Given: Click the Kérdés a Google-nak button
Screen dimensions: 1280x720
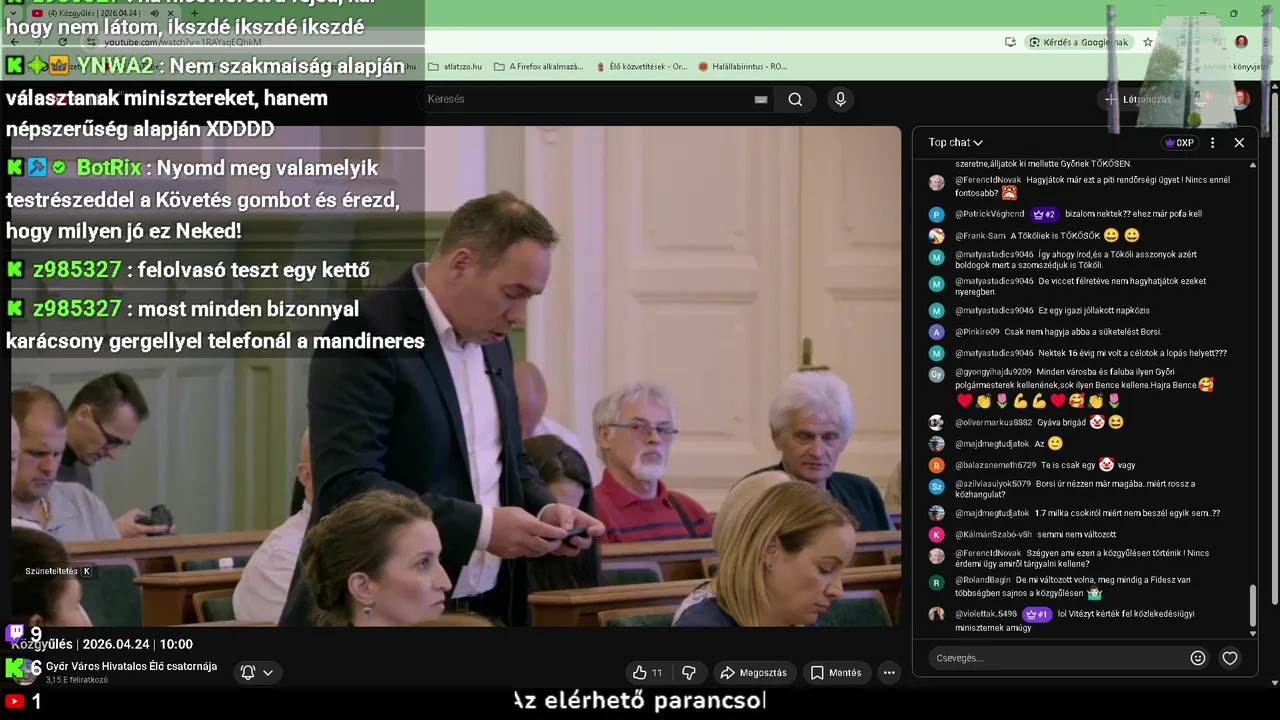Looking at the screenshot, I should coord(1079,42).
